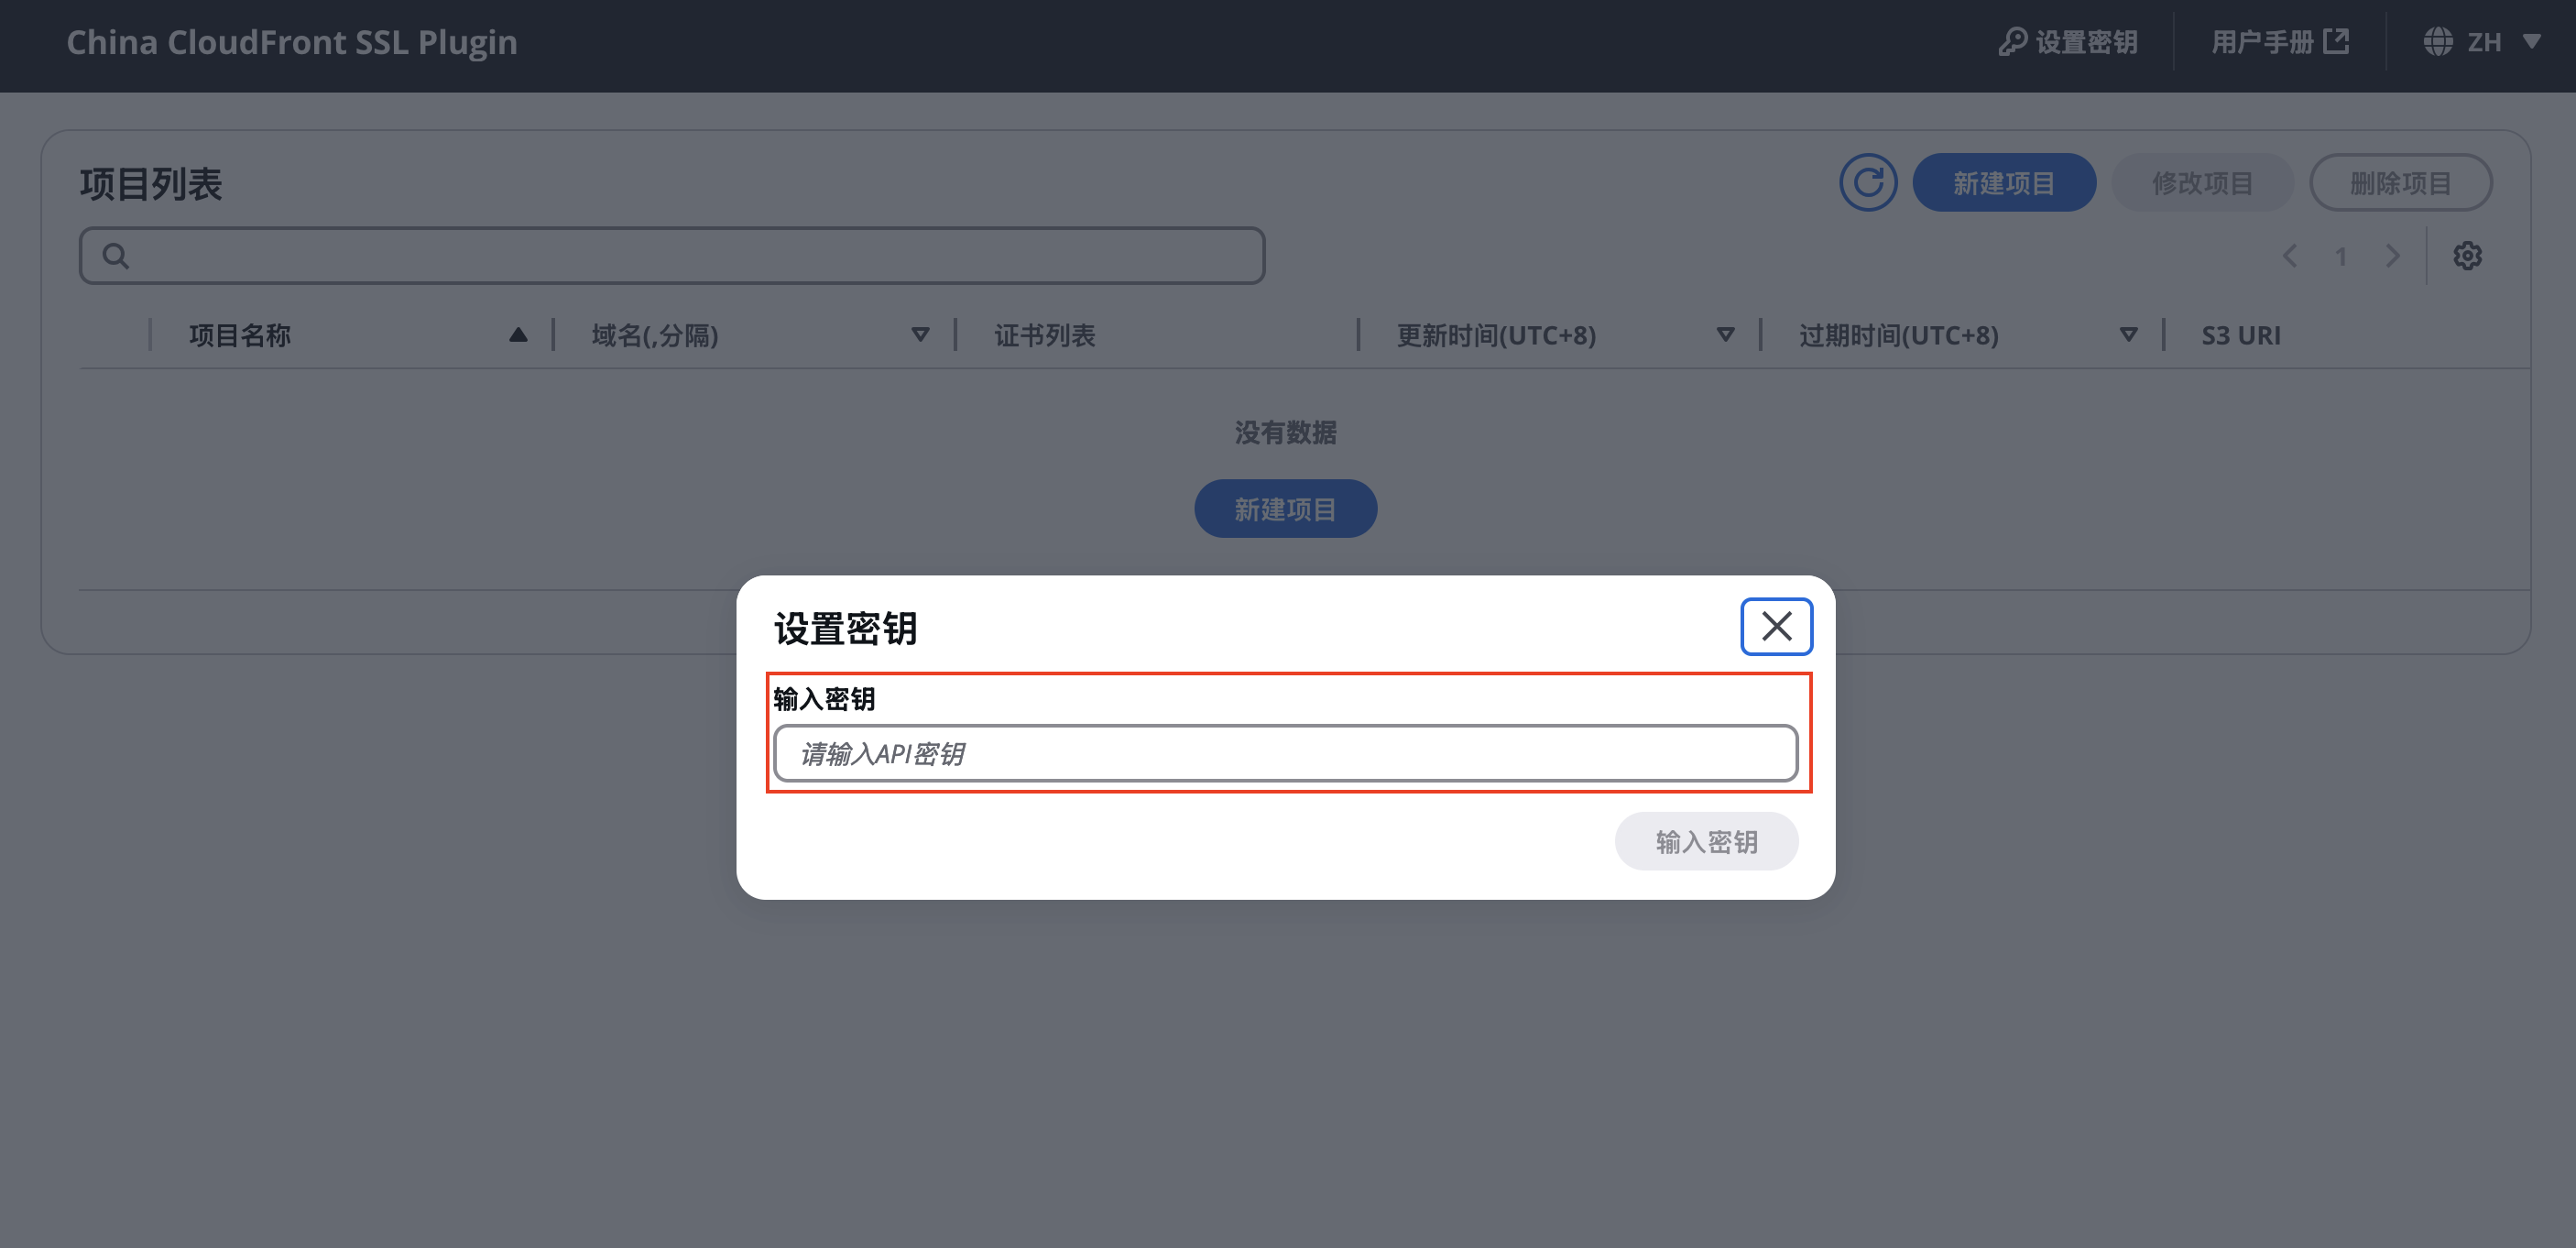Click the China CloudFront SSL Plugin title
2576x1248 pixels.
pos(292,42)
